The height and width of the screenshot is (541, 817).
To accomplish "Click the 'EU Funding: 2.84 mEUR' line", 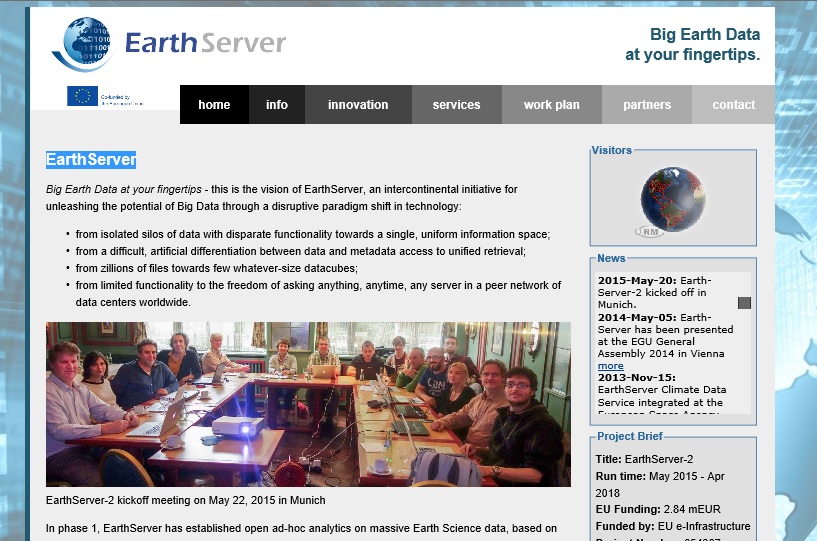I will click(658, 509).
